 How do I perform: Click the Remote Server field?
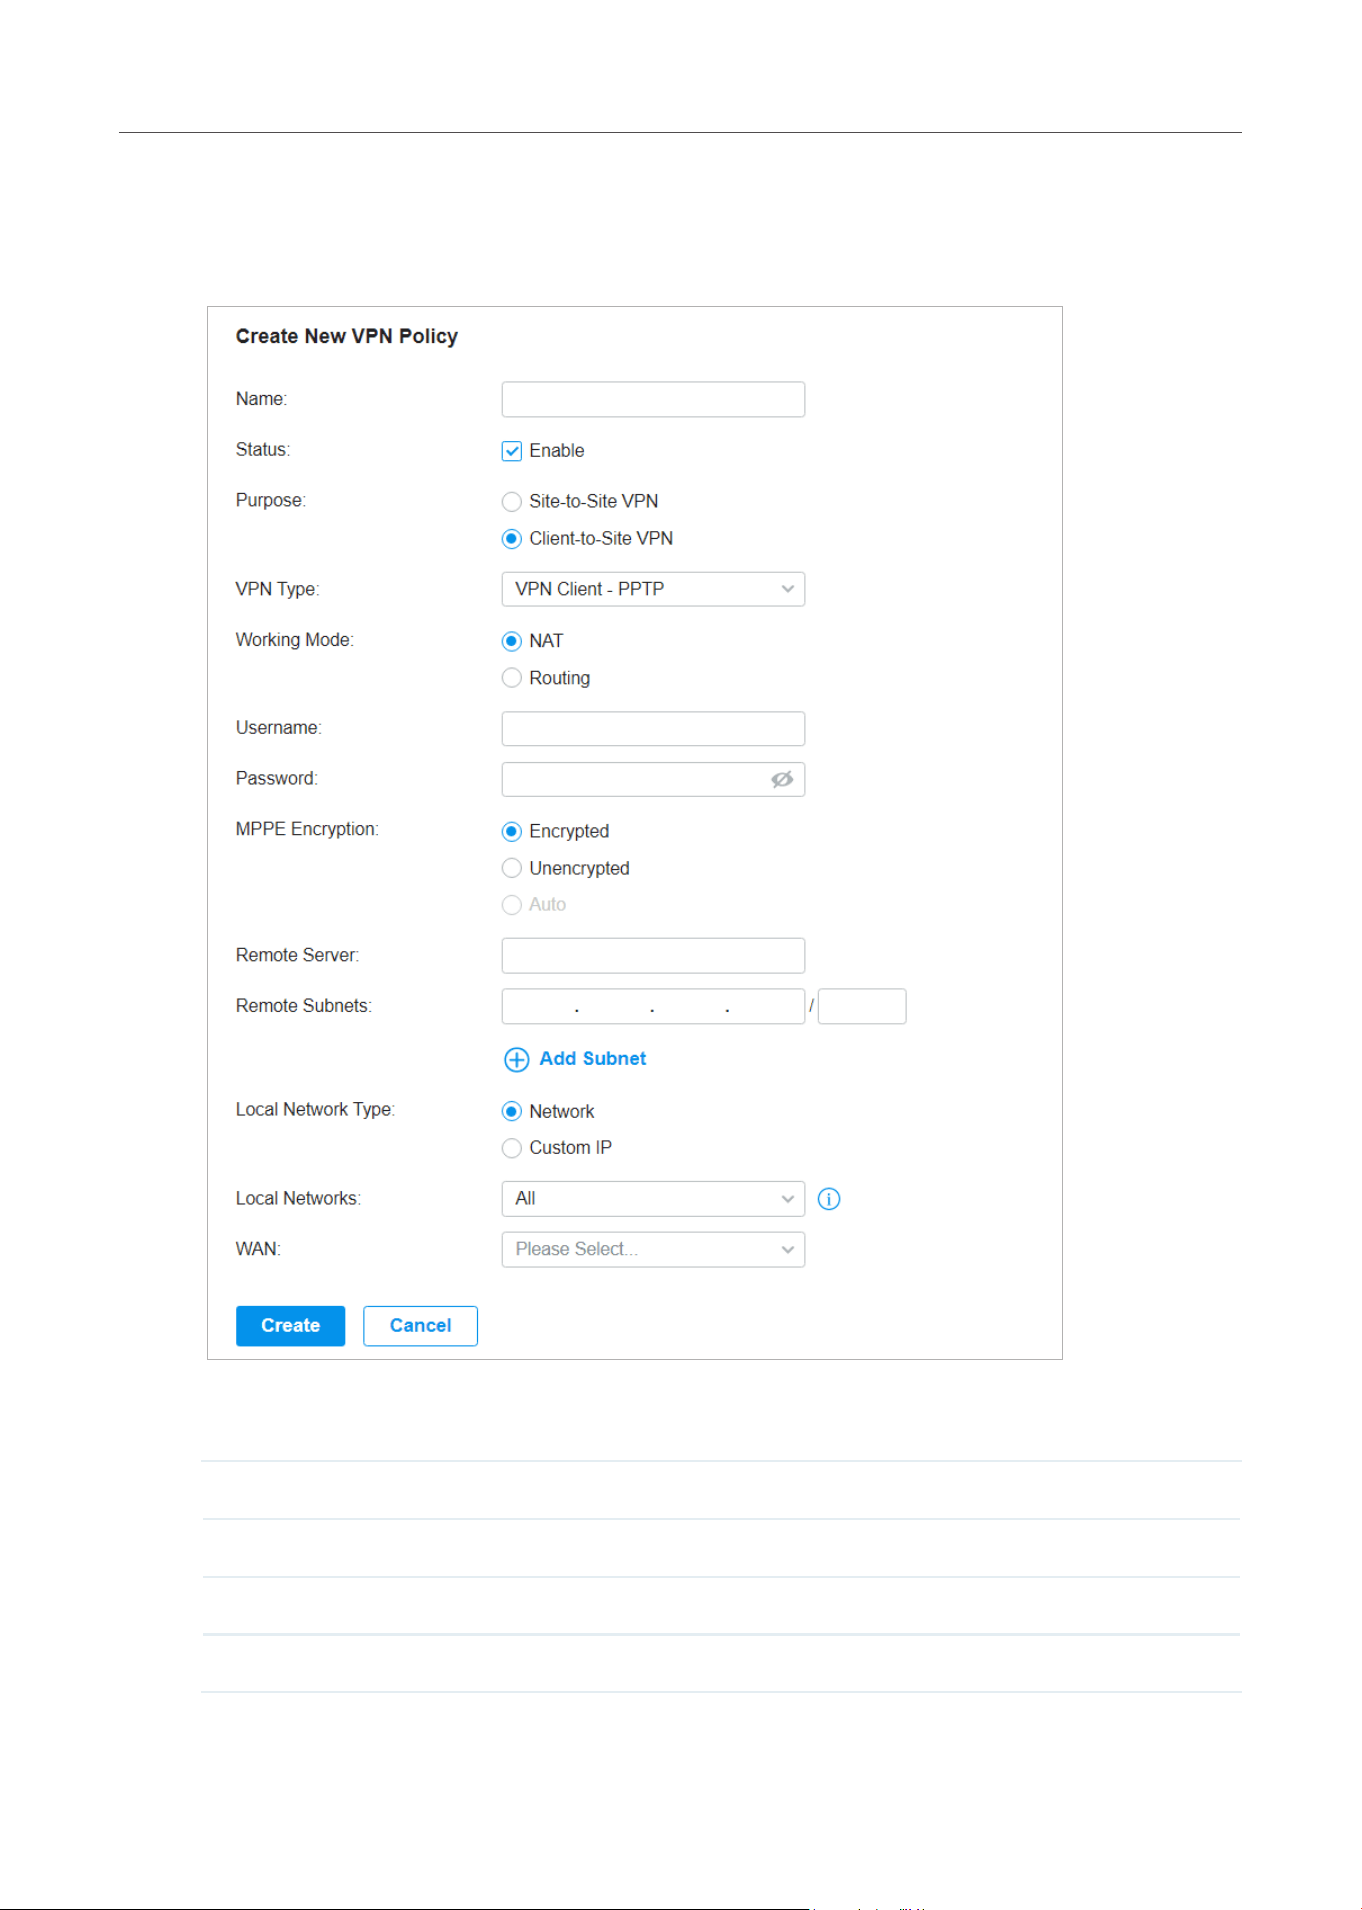pyautogui.click(x=653, y=956)
